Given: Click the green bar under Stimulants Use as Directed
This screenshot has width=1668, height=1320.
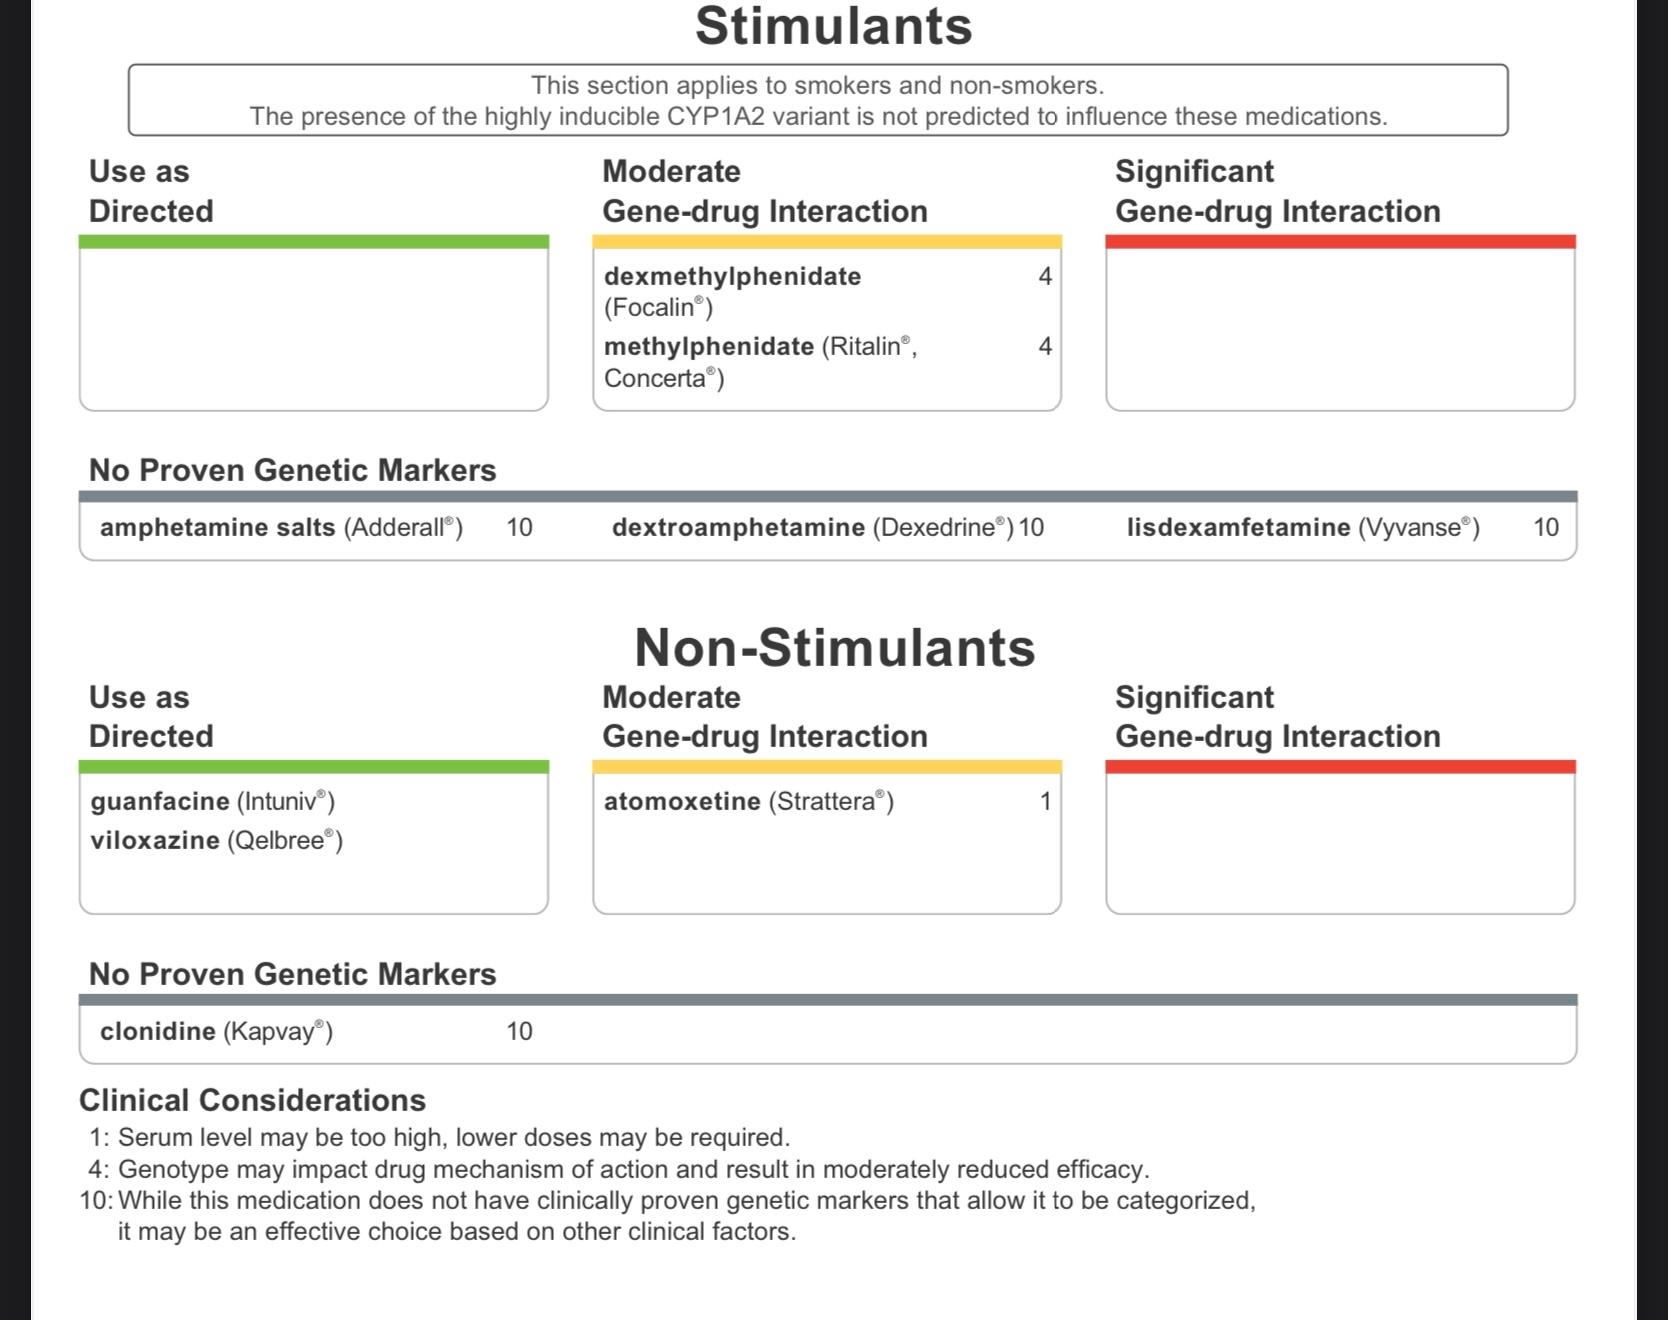Looking at the screenshot, I should point(314,242).
